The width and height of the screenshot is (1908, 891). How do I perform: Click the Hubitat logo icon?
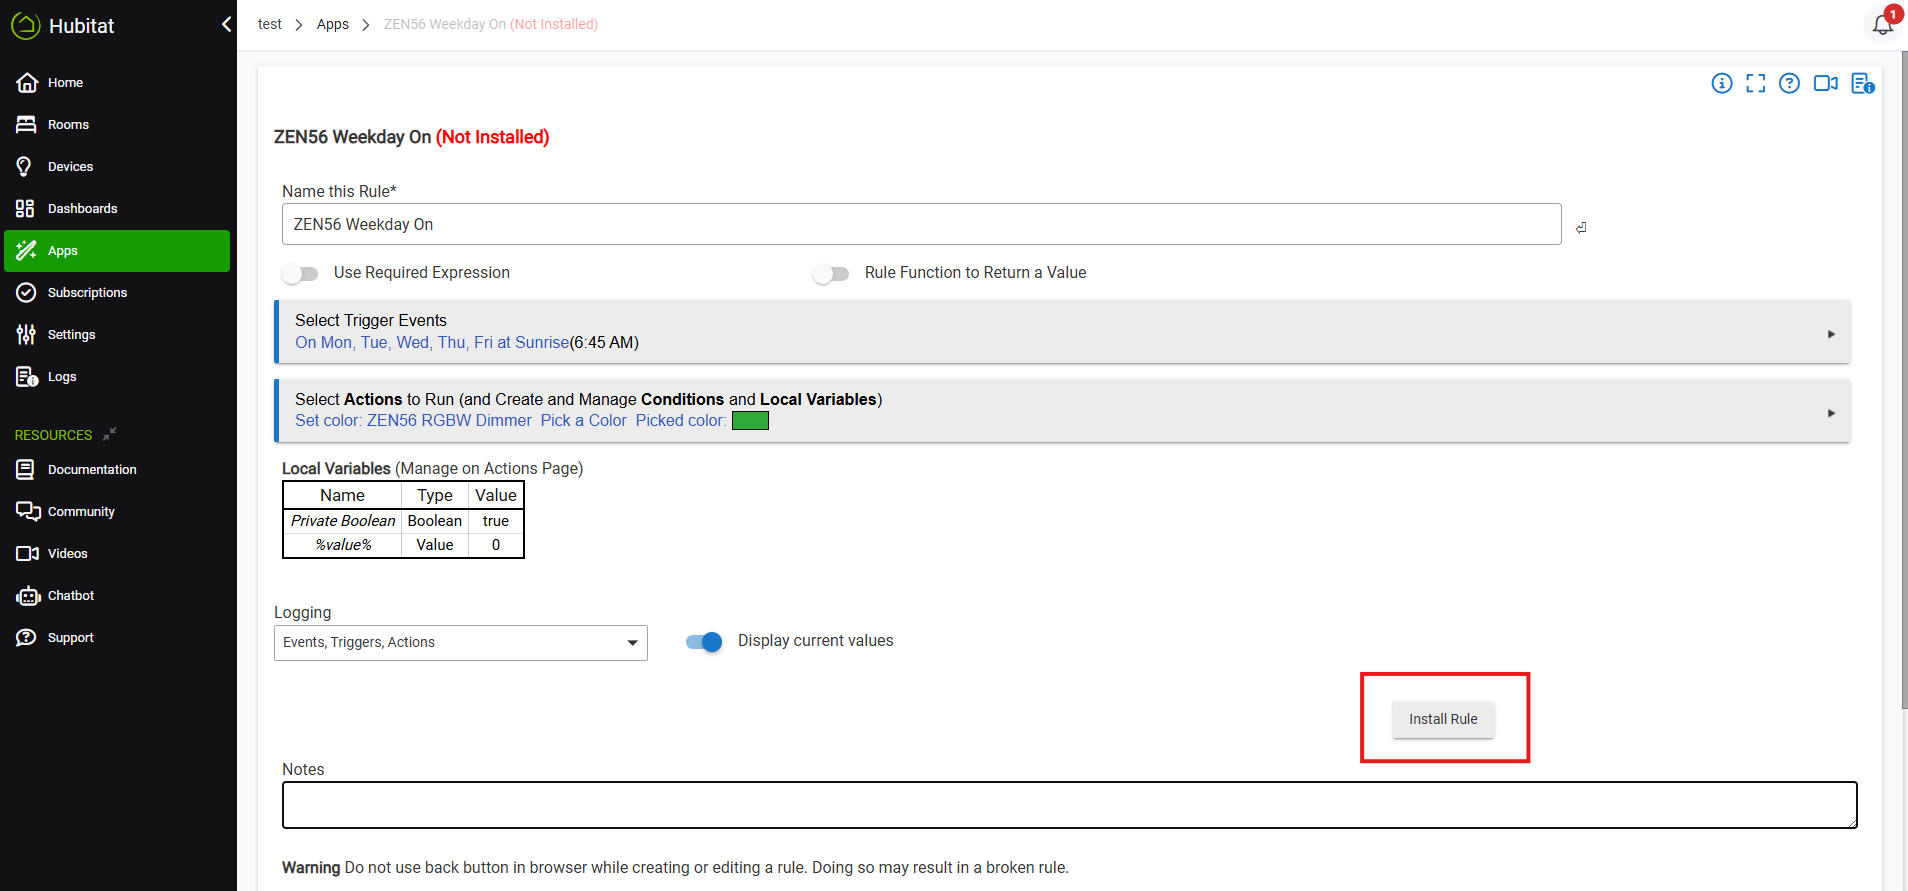click(x=25, y=26)
